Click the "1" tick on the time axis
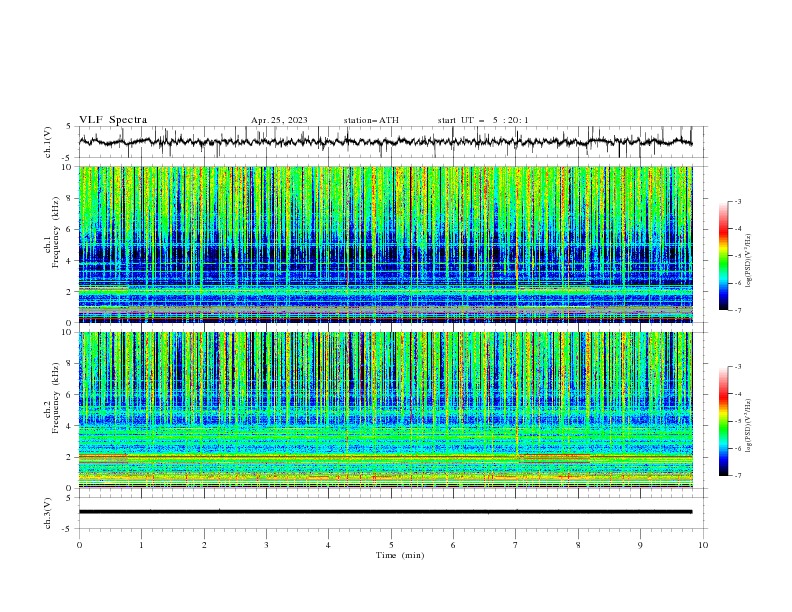The width and height of the screenshot is (792, 612). click(x=142, y=545)
